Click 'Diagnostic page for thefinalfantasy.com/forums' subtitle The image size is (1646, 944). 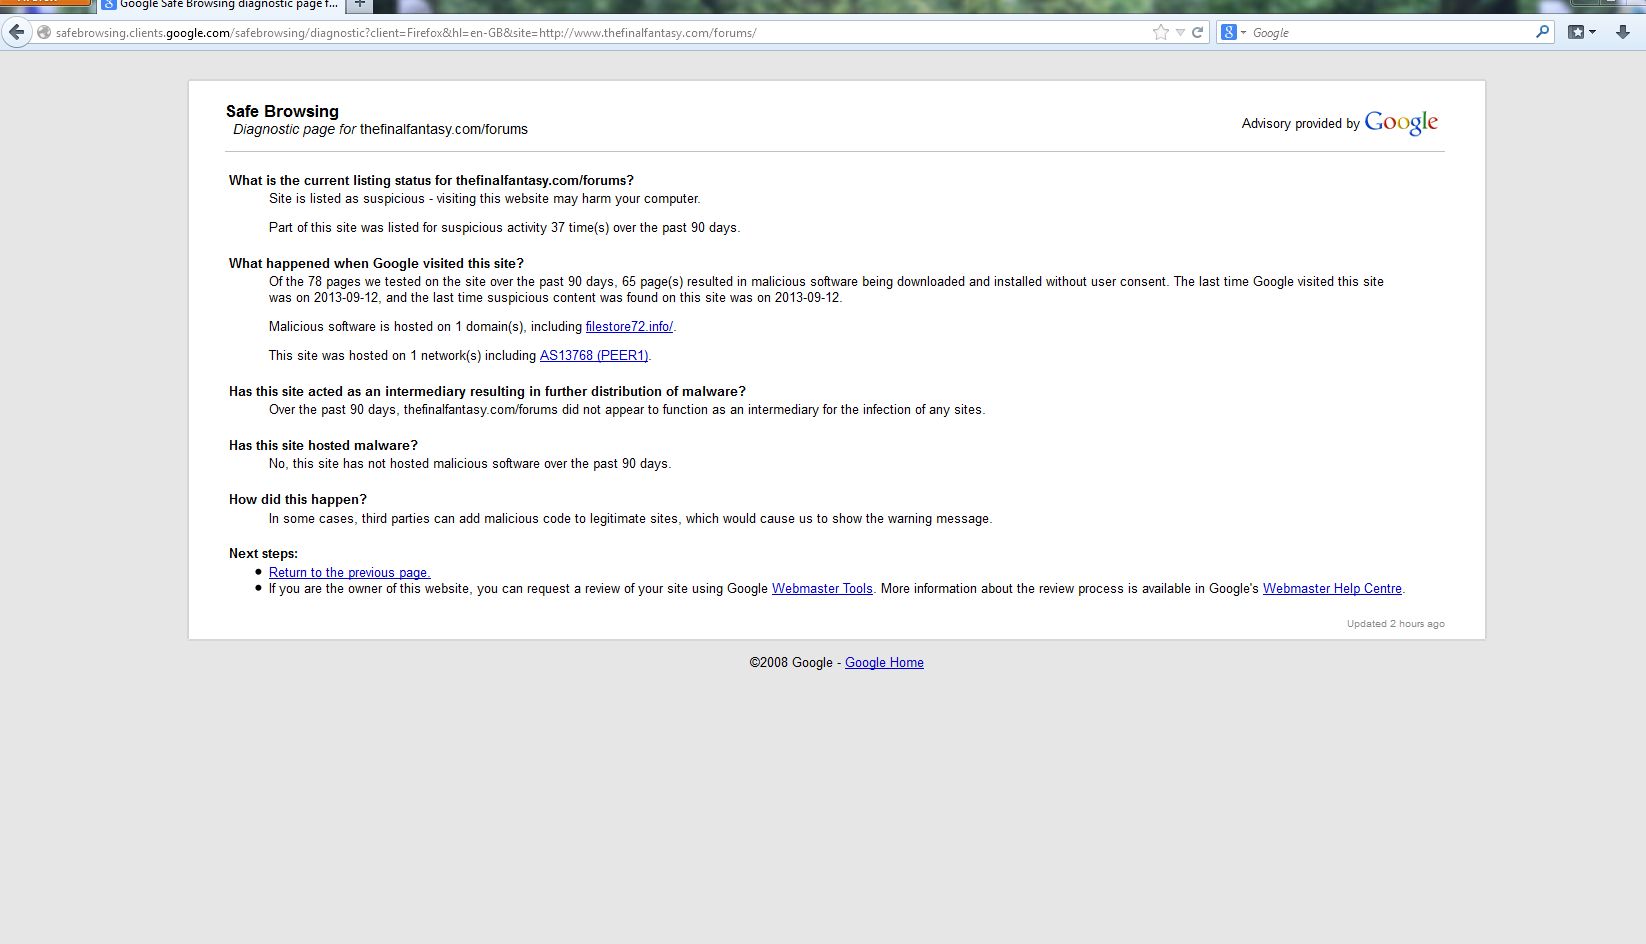(380, 130)
